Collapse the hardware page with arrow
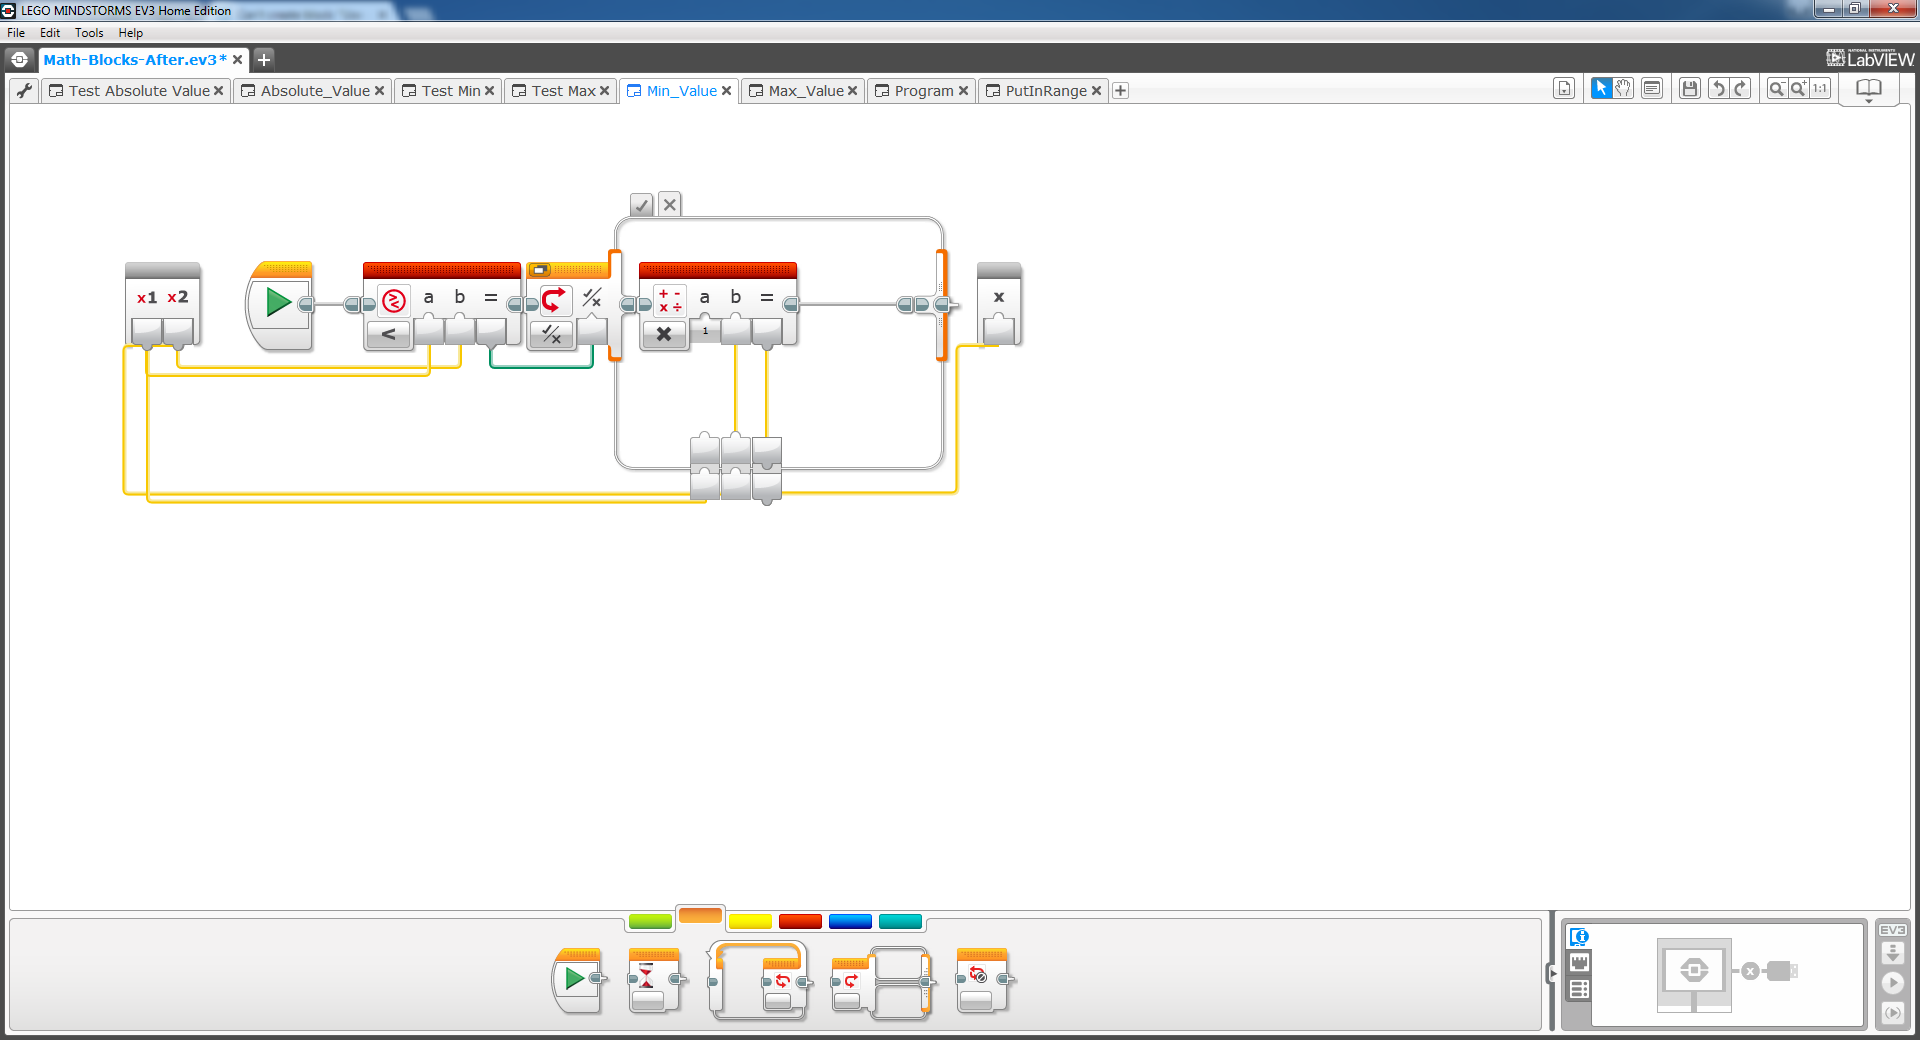 (x=1552, y=973)
